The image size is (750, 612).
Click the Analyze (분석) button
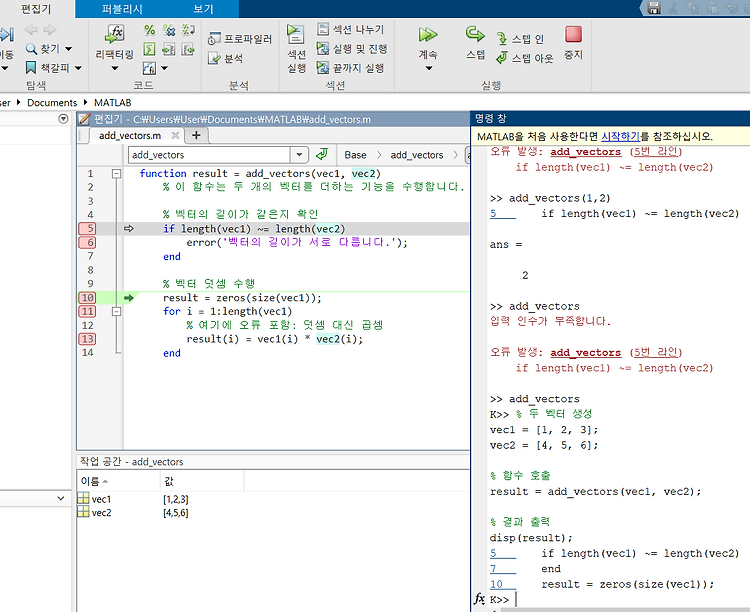click(226, 58)
